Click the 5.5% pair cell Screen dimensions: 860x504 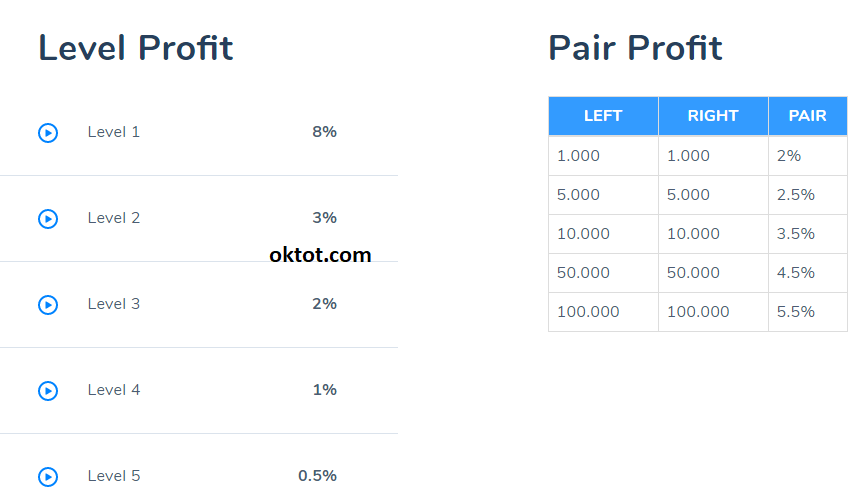pyautogui.click(x=795, y=312)
